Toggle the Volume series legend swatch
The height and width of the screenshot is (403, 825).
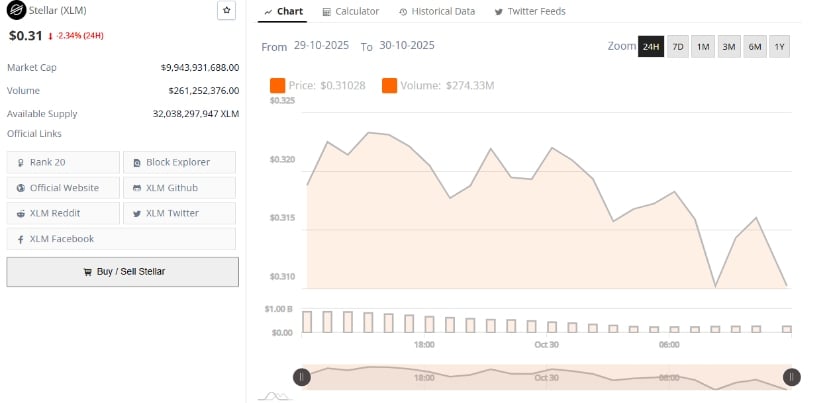pos(388,86)
